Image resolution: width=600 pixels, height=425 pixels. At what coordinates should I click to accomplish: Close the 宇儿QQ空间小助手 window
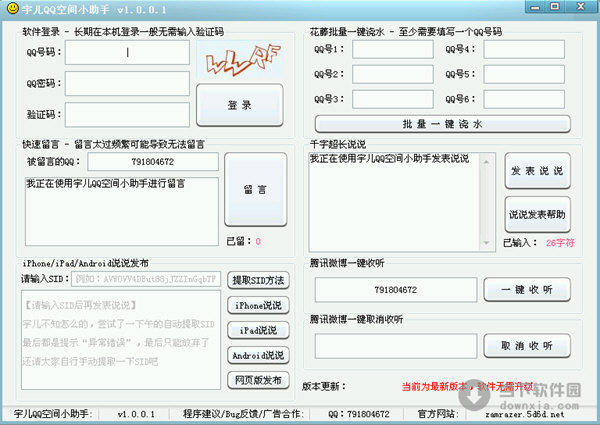(x=581, y=7)
